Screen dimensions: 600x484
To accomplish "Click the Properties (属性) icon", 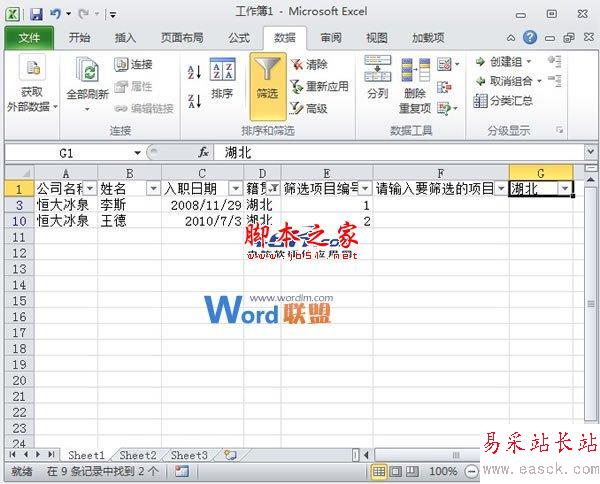I will pos(121,86).
